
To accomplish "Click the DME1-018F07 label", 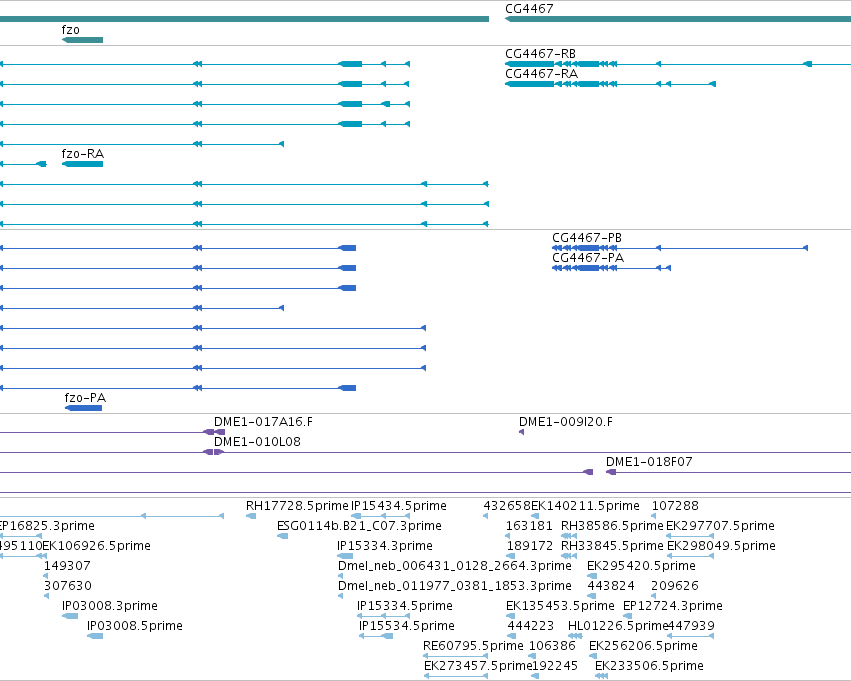I will point(649,462).
